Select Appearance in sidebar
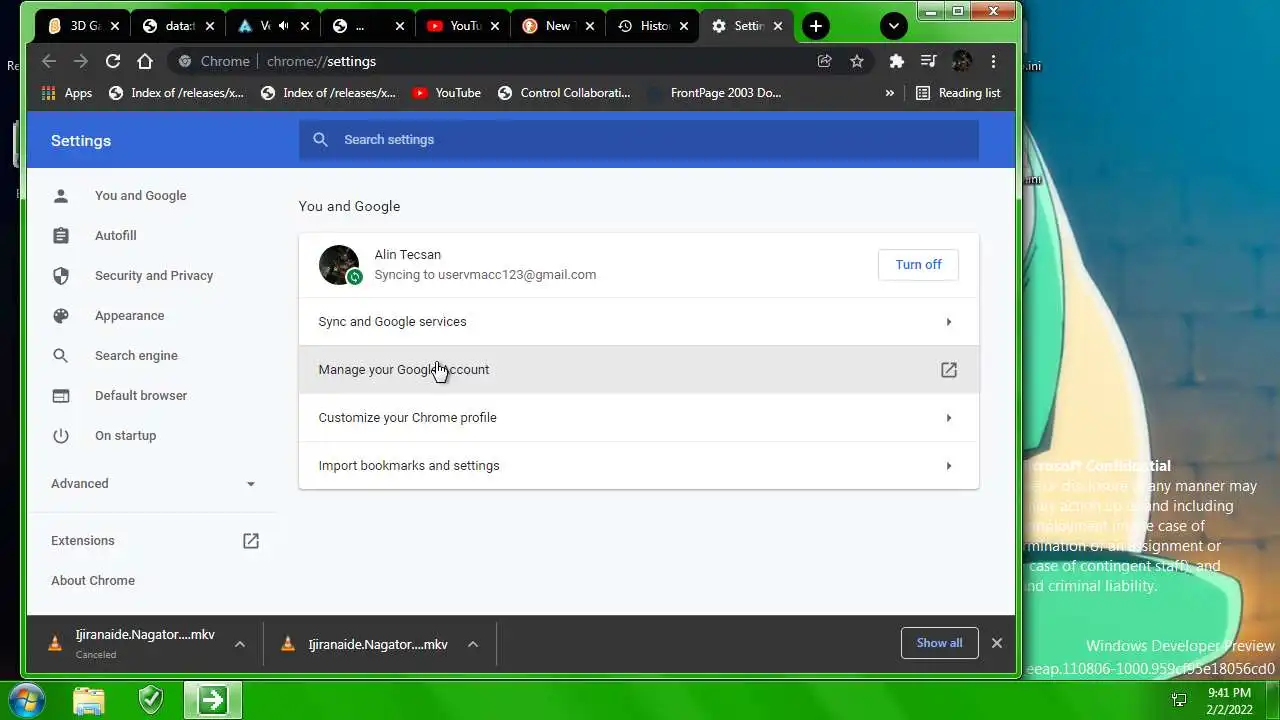 click(129, 316)
